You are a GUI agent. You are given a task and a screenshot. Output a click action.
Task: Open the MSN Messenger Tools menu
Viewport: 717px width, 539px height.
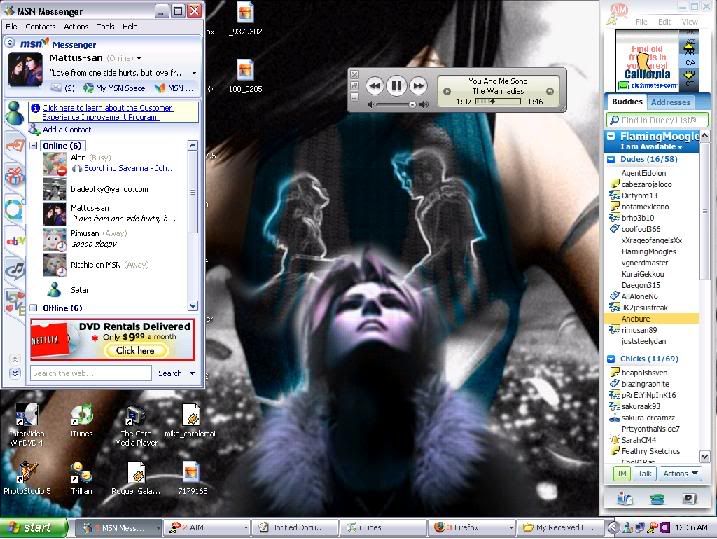coord(106,27)
